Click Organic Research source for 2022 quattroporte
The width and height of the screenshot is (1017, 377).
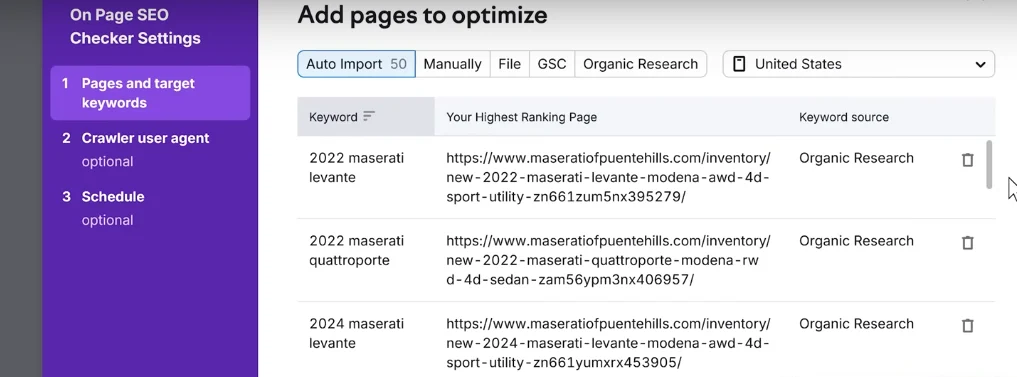pos(856,241)
